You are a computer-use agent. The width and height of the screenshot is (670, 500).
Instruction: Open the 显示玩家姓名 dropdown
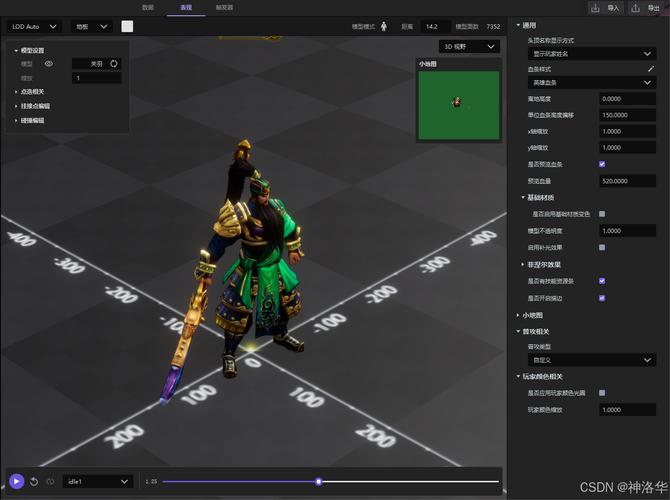pyautogui.click(x=592, y=54)
